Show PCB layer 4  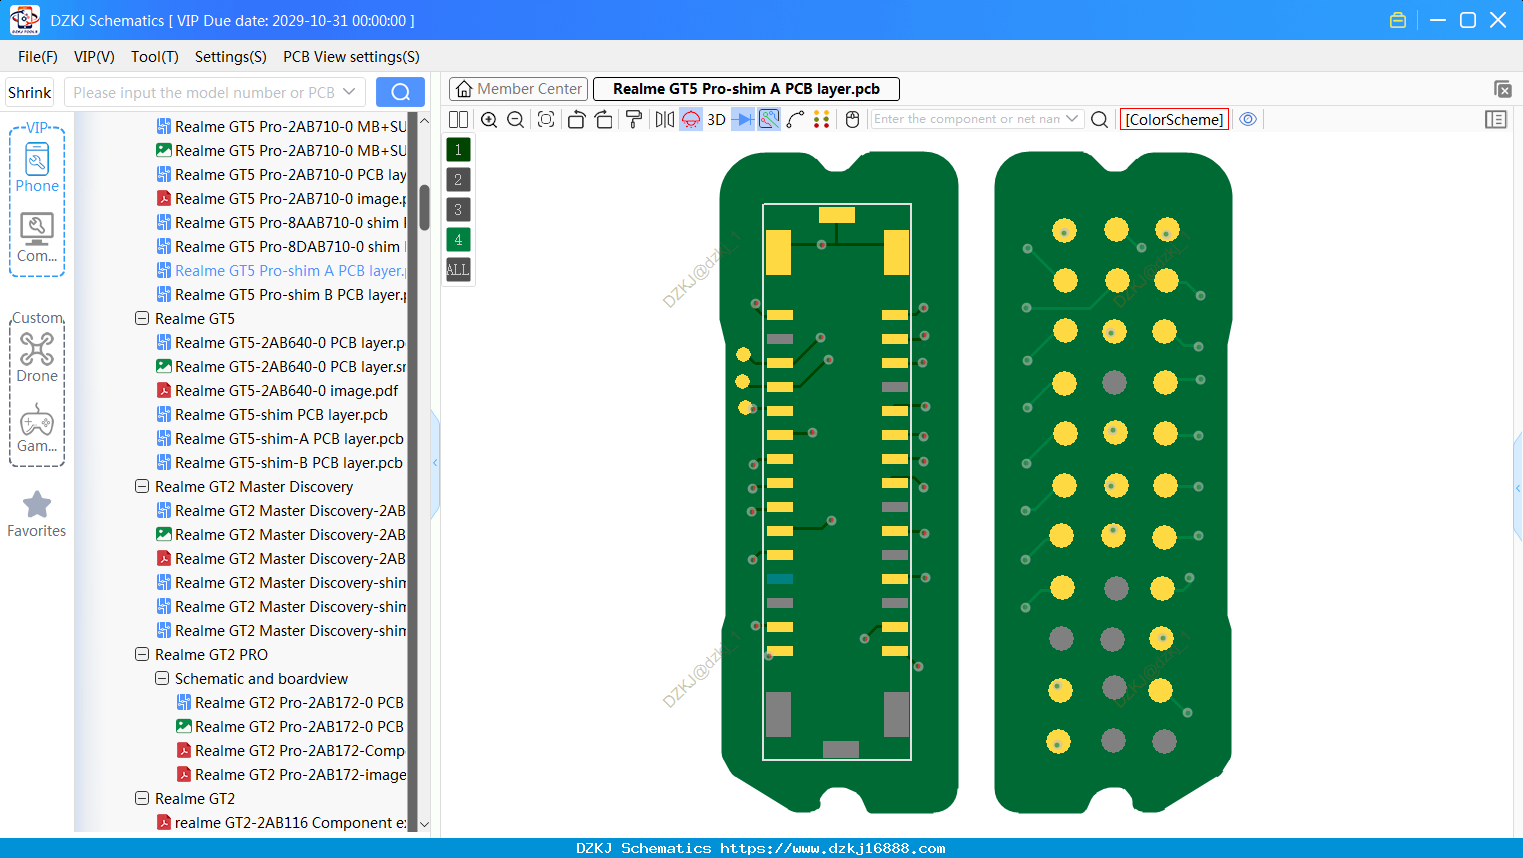pyautogui.click(x=458, y=240)
